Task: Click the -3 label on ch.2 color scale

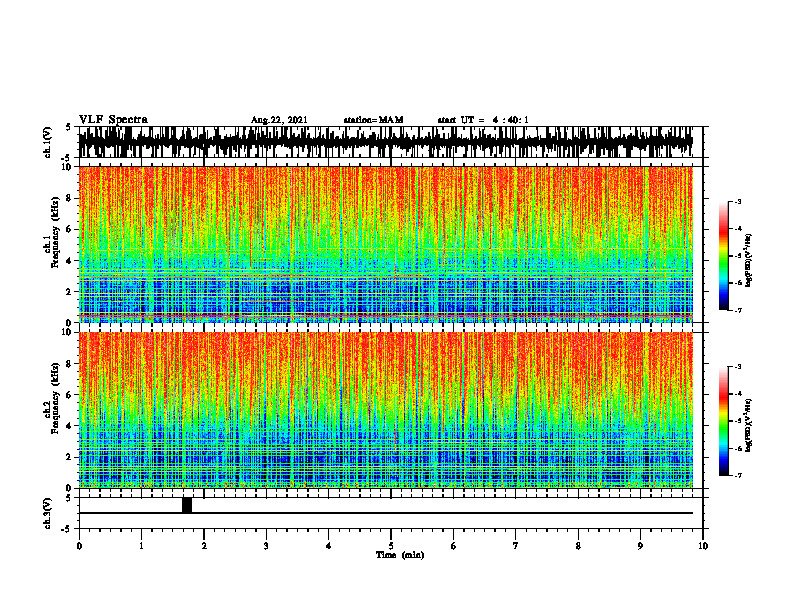Action: (x=738, y=367)
